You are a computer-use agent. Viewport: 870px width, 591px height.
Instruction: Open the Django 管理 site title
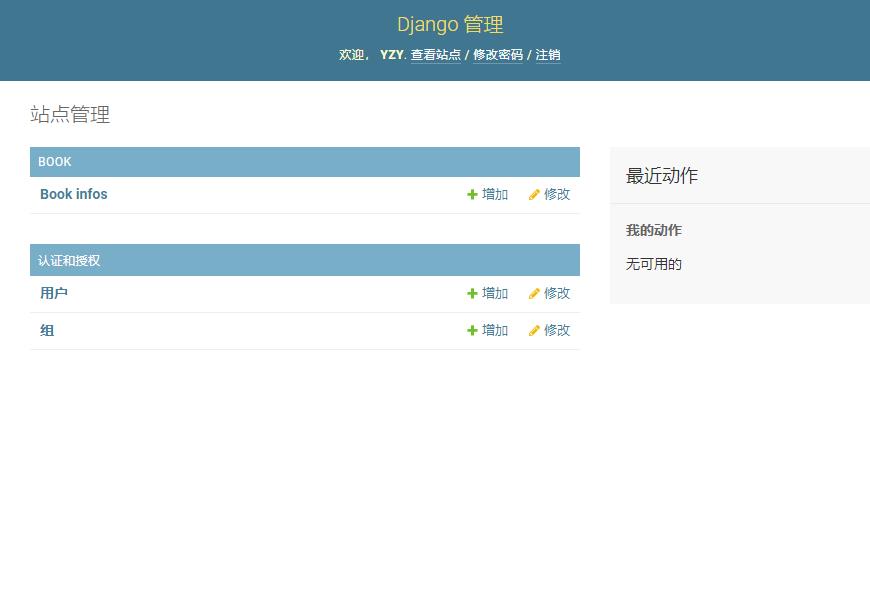click(450, 24)
